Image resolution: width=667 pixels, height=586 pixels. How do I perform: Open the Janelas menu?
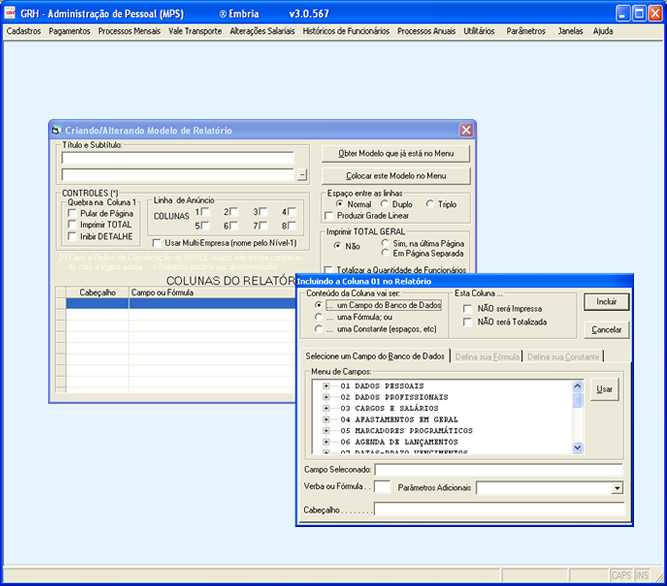point(570,31)
